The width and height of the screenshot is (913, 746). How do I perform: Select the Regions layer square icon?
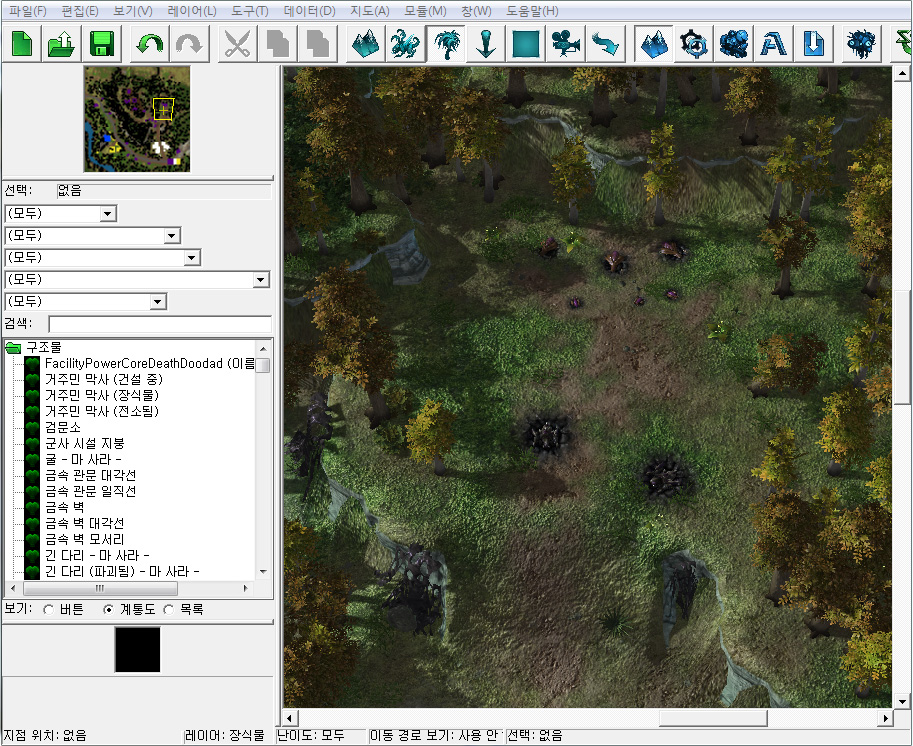point(526,44)
